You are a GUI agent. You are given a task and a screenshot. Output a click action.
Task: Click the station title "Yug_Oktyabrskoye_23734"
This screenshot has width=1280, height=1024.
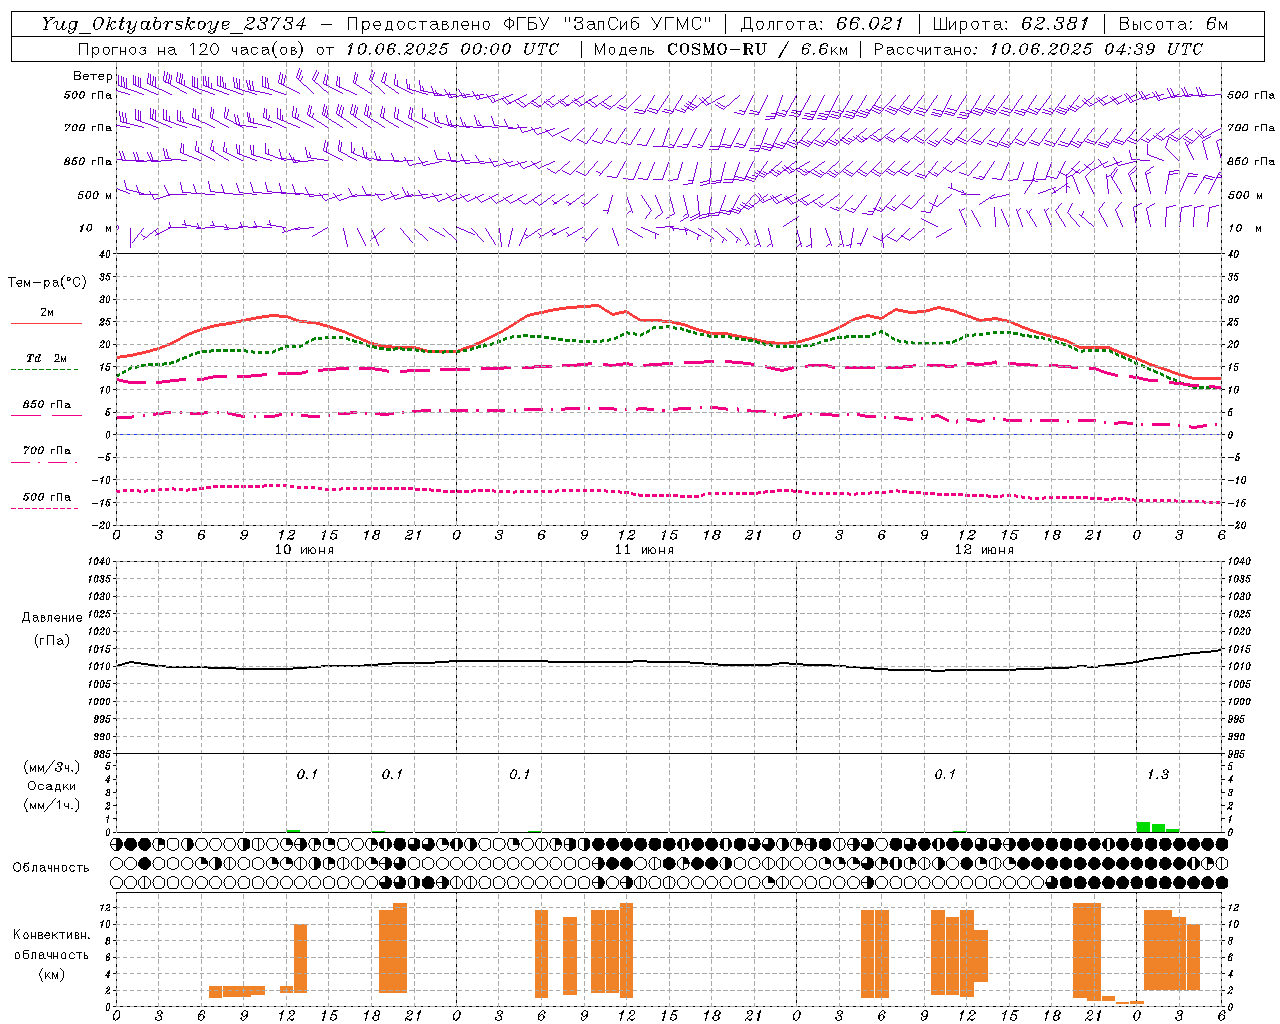[x=174, y=24]
